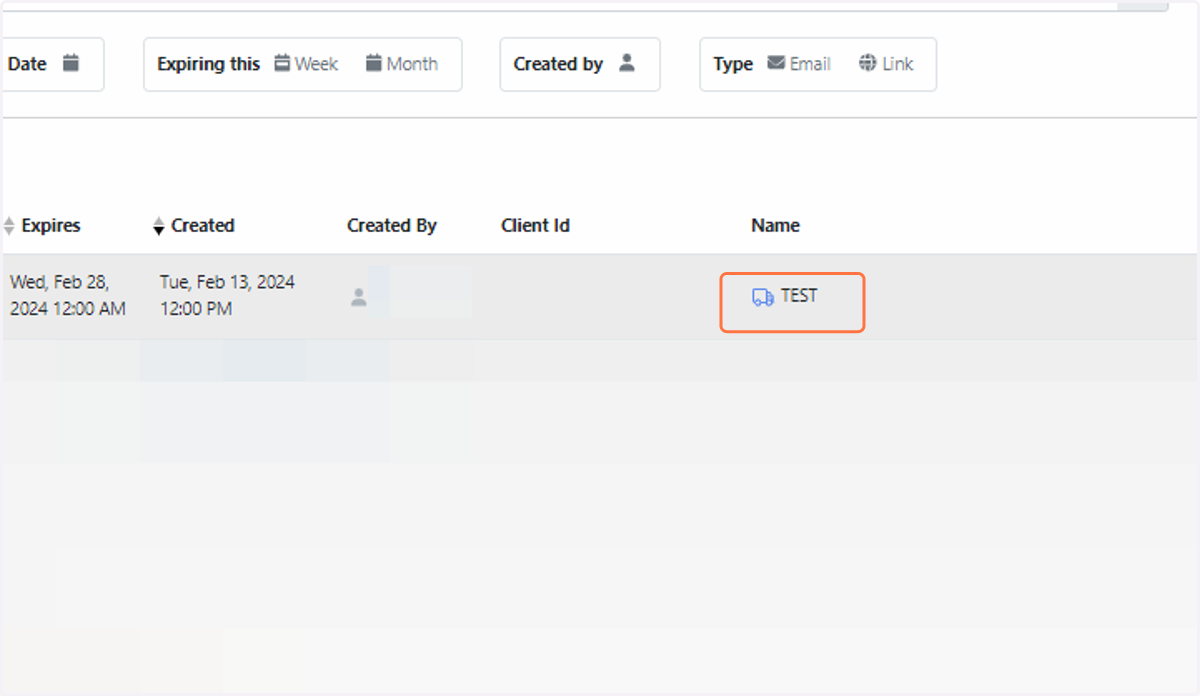
Task: Select the Tue, Feb 13, 2024 created cell
Action: (227, 296)
